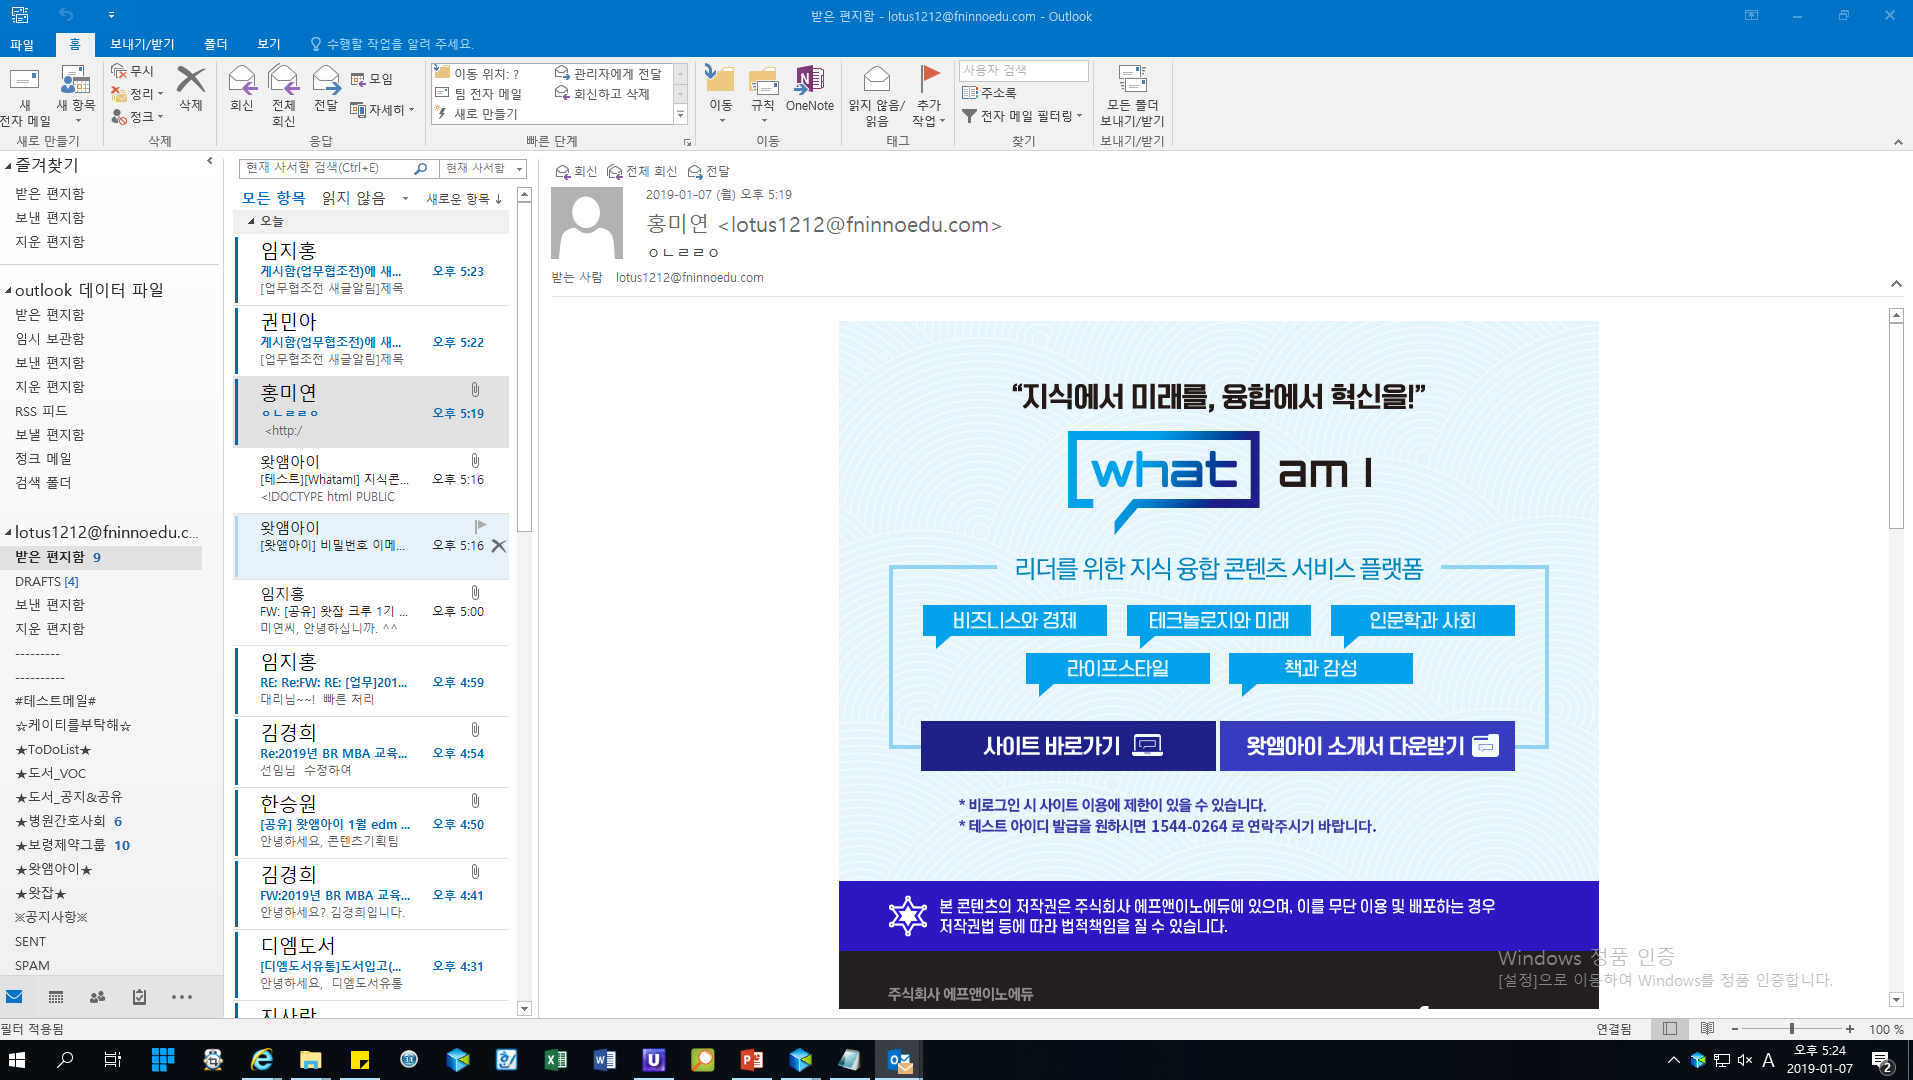Viewport: 1913px width, 1080px height.
Task: Toggle Unread/Read (읽지 않음/읽음) button
Action: click(x=876, y=95)
